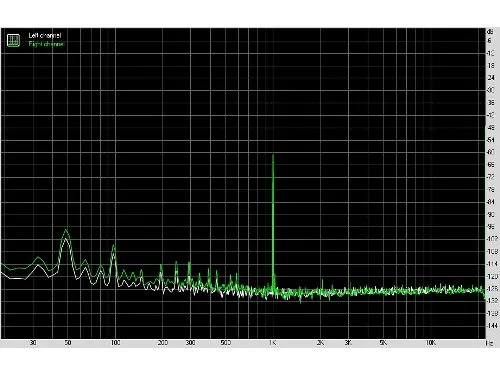Click the 100 frequency axis label
This screenshot has height=375, width=500.
115,343
